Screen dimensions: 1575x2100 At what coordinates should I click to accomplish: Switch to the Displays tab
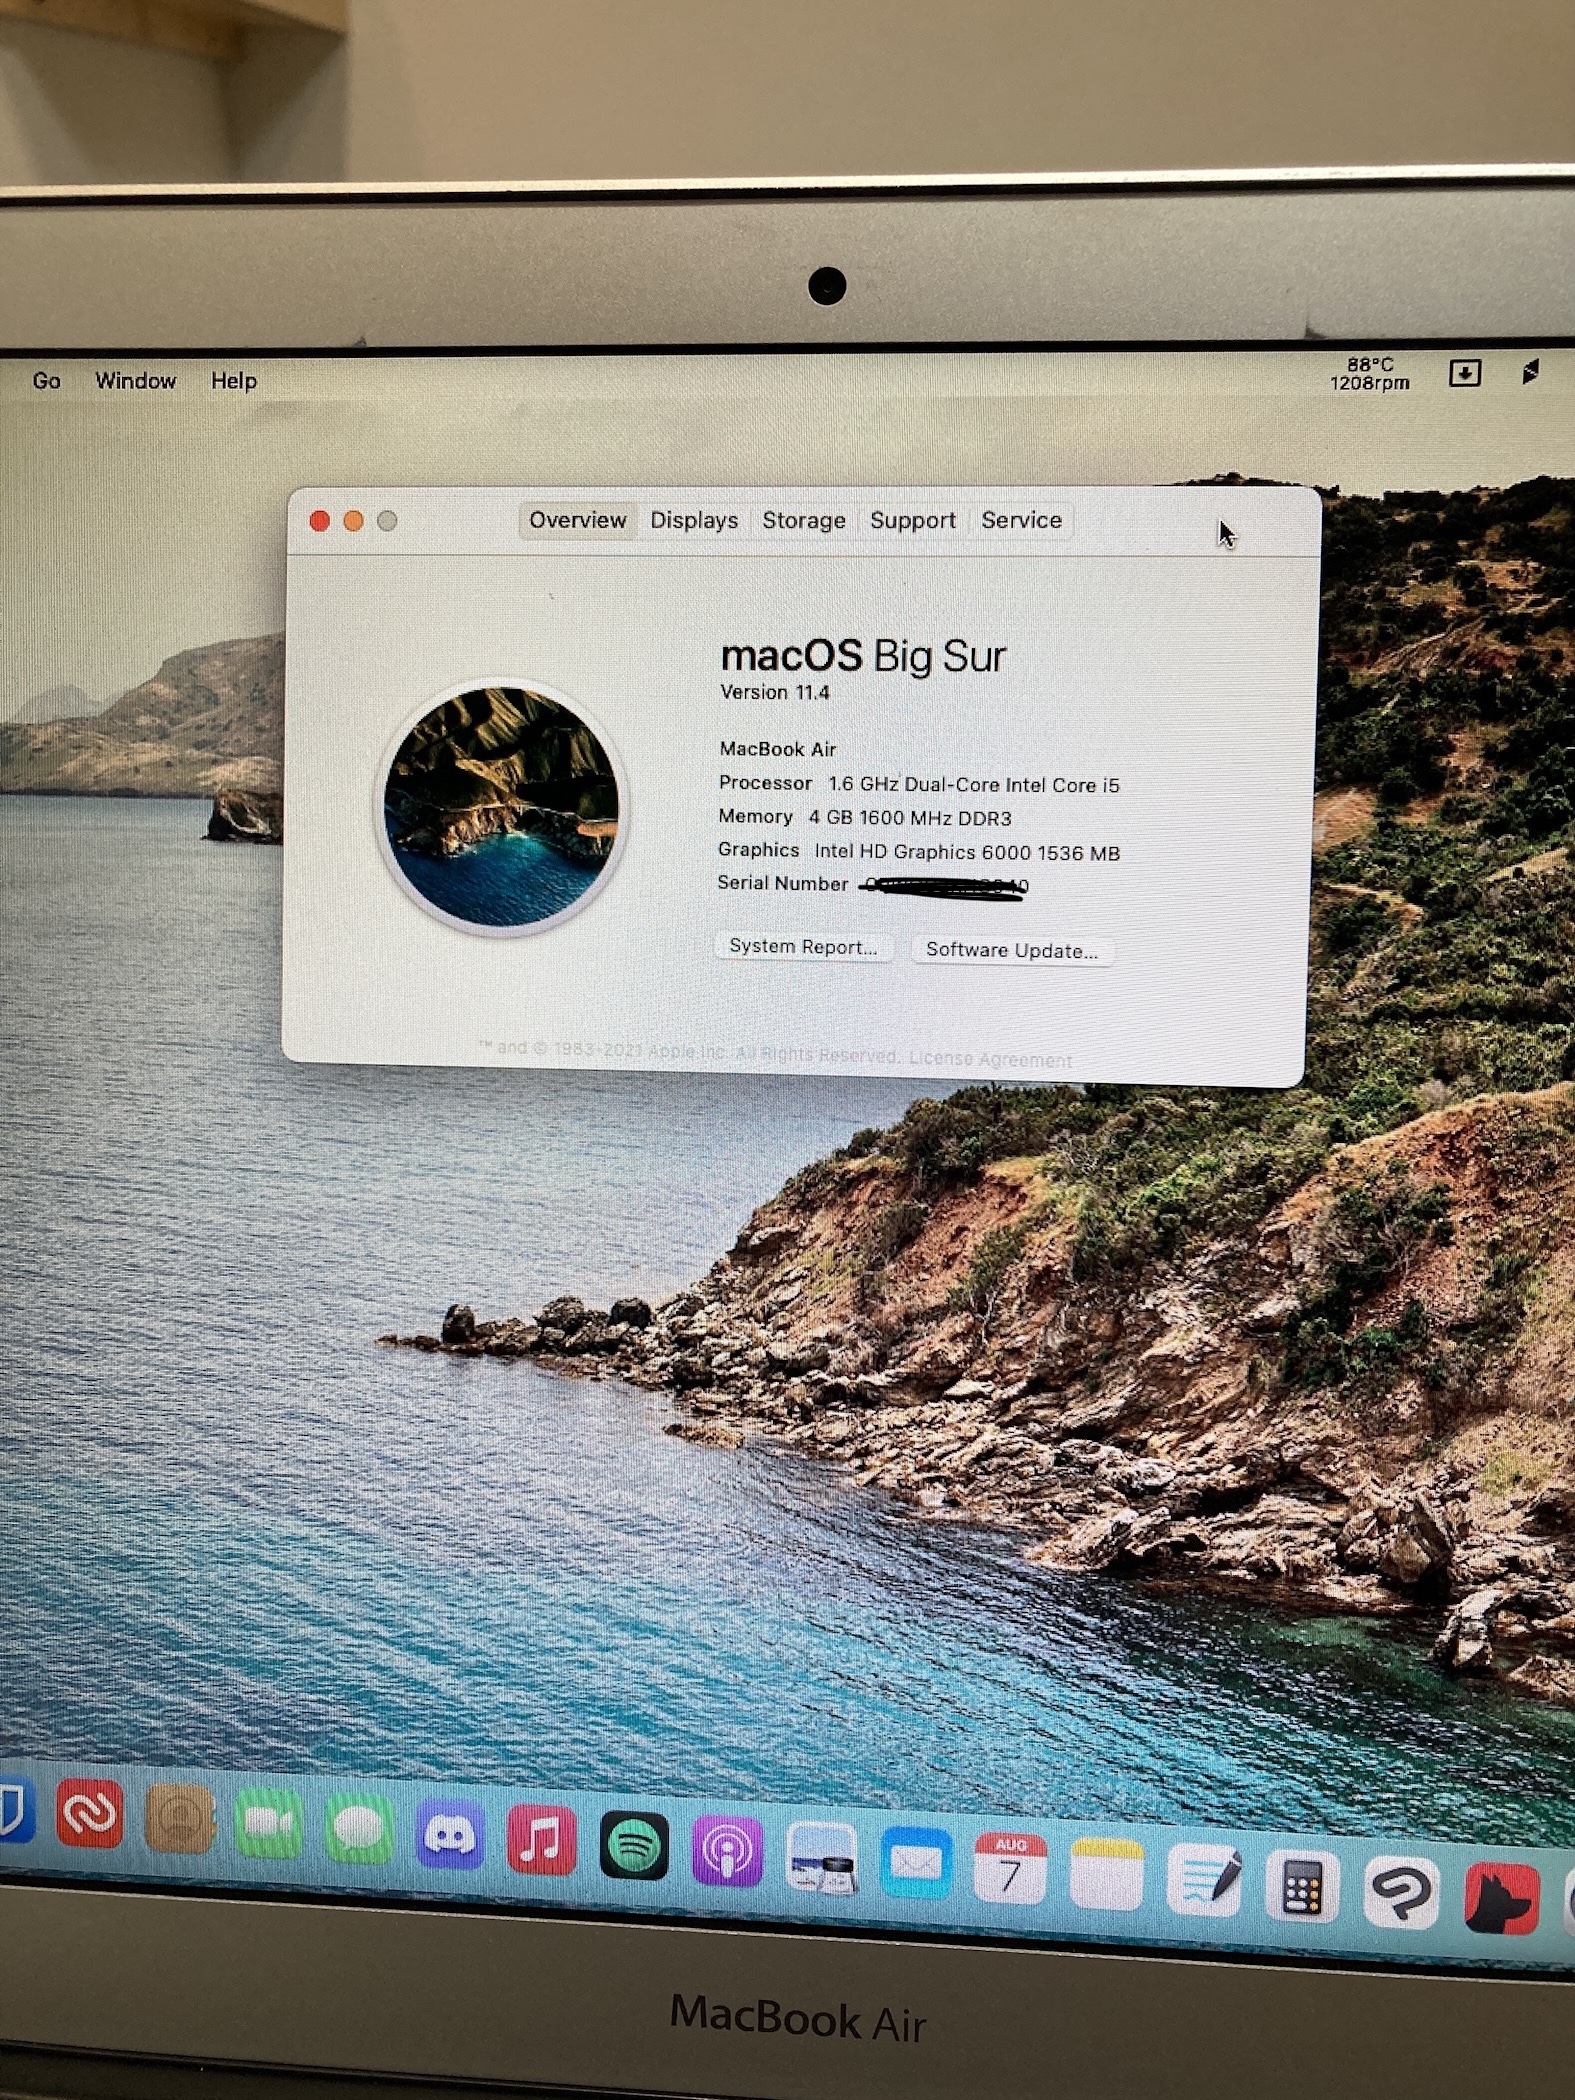click(x=694, y=521)
